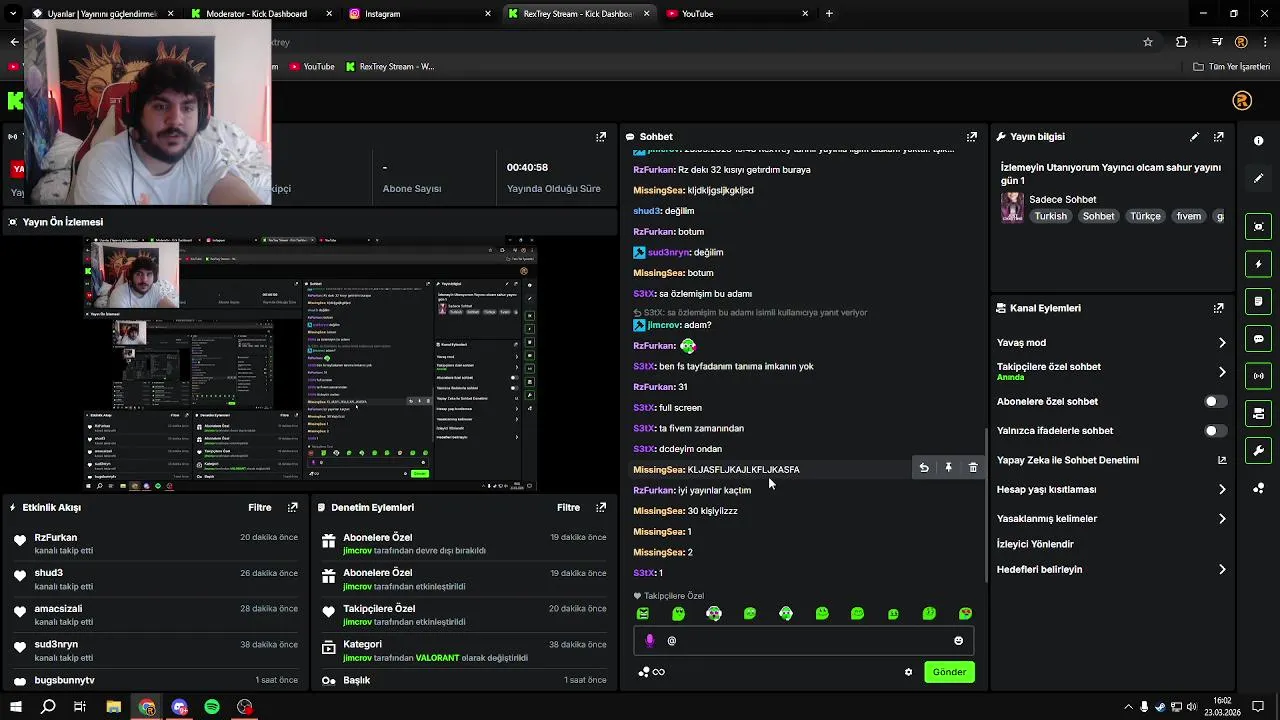Select the first green emote in quick emote row
Image resolution: width=1280 pixels, height=720 pixels.
(643, 614)
